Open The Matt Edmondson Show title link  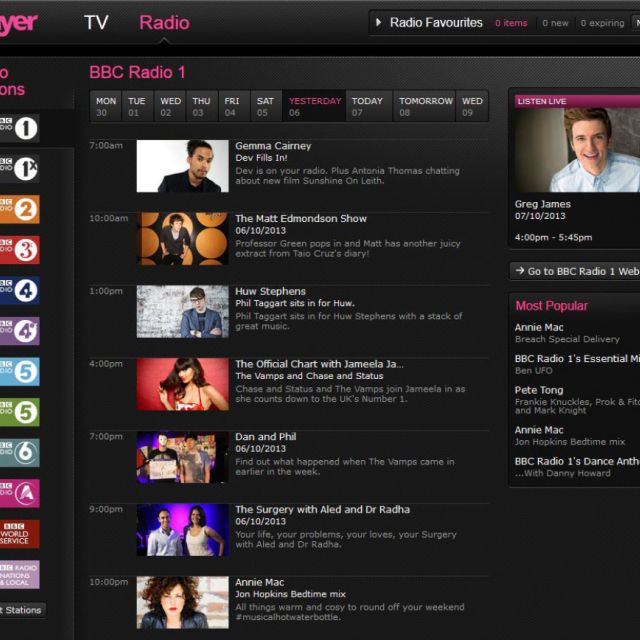pyautogui.click(x=301, y=219)
